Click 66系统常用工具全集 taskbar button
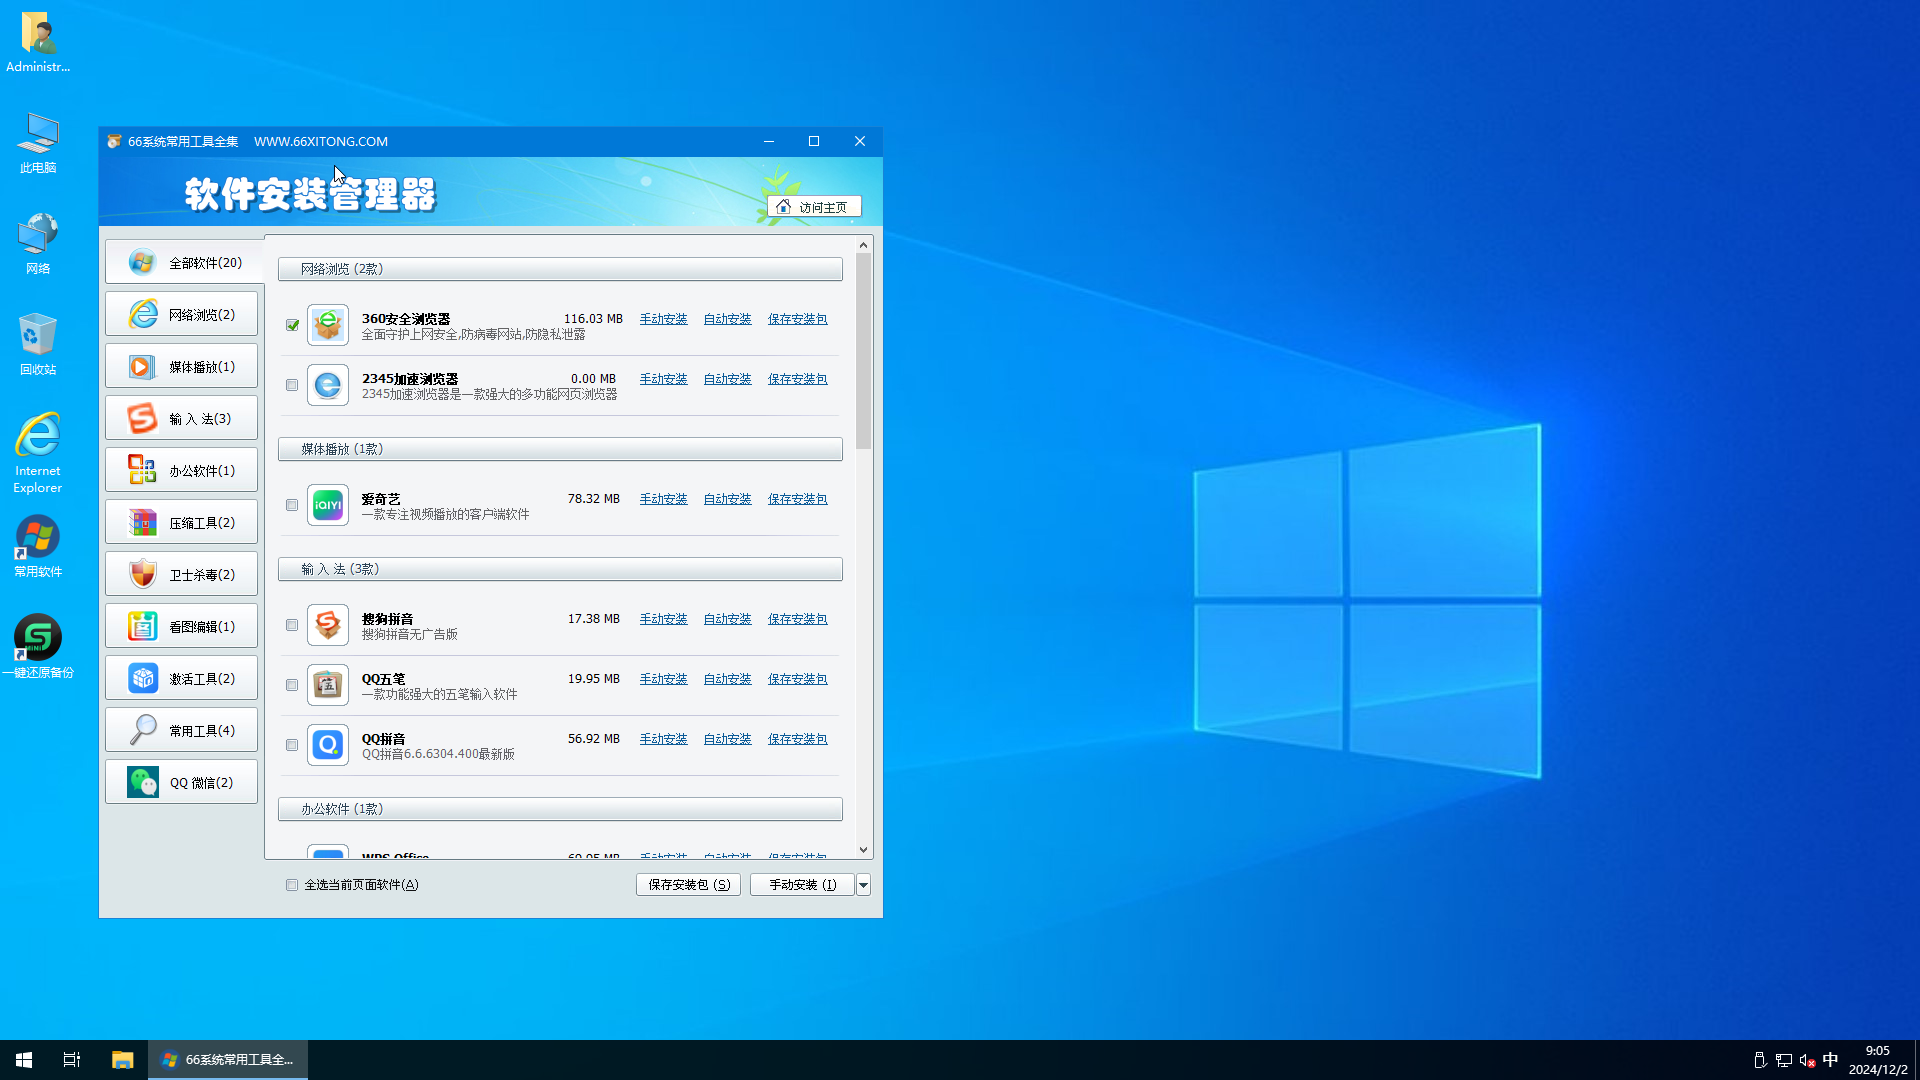 [x=228, y=1060]
